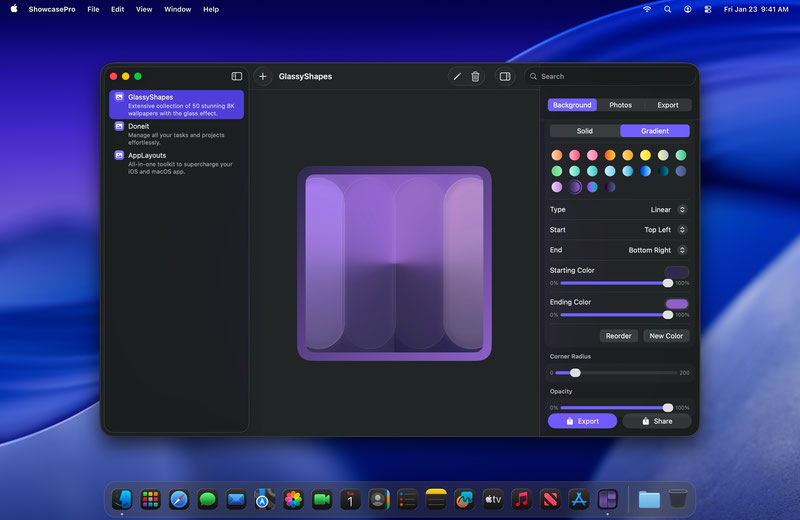Click the plus icon to add a showcase

click(x=263, y=76)
